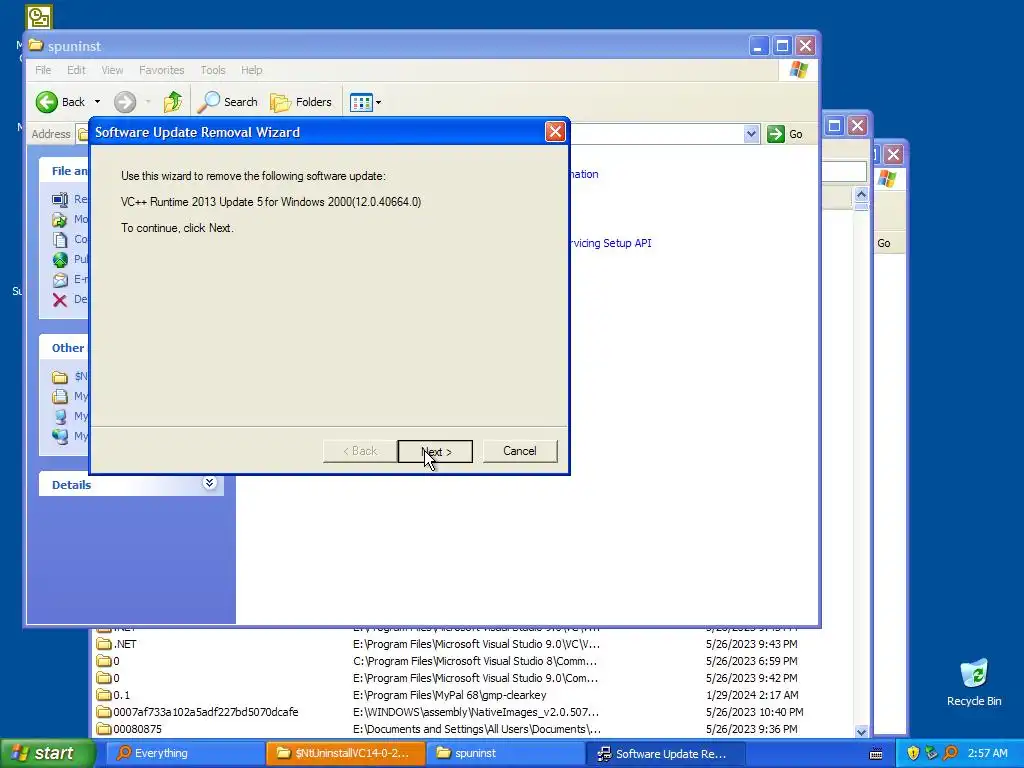Click My Network Places icon in Other Places

[x=60, y=436]
